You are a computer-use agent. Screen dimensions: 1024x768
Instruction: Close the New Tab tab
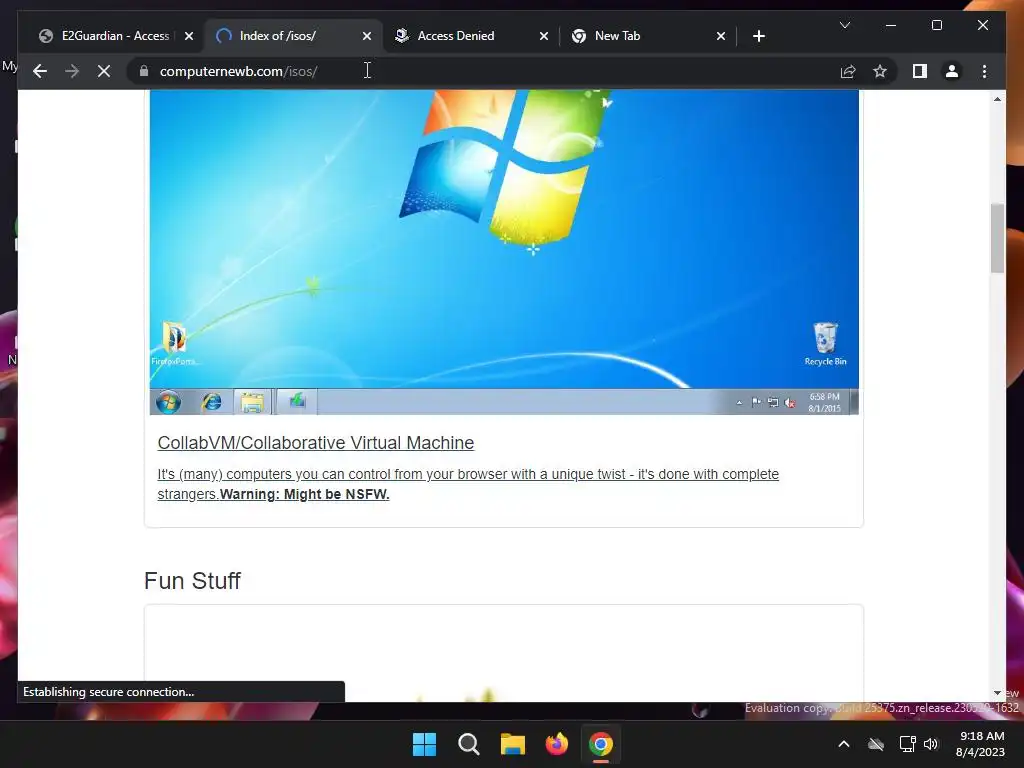(x=720, y=36)
